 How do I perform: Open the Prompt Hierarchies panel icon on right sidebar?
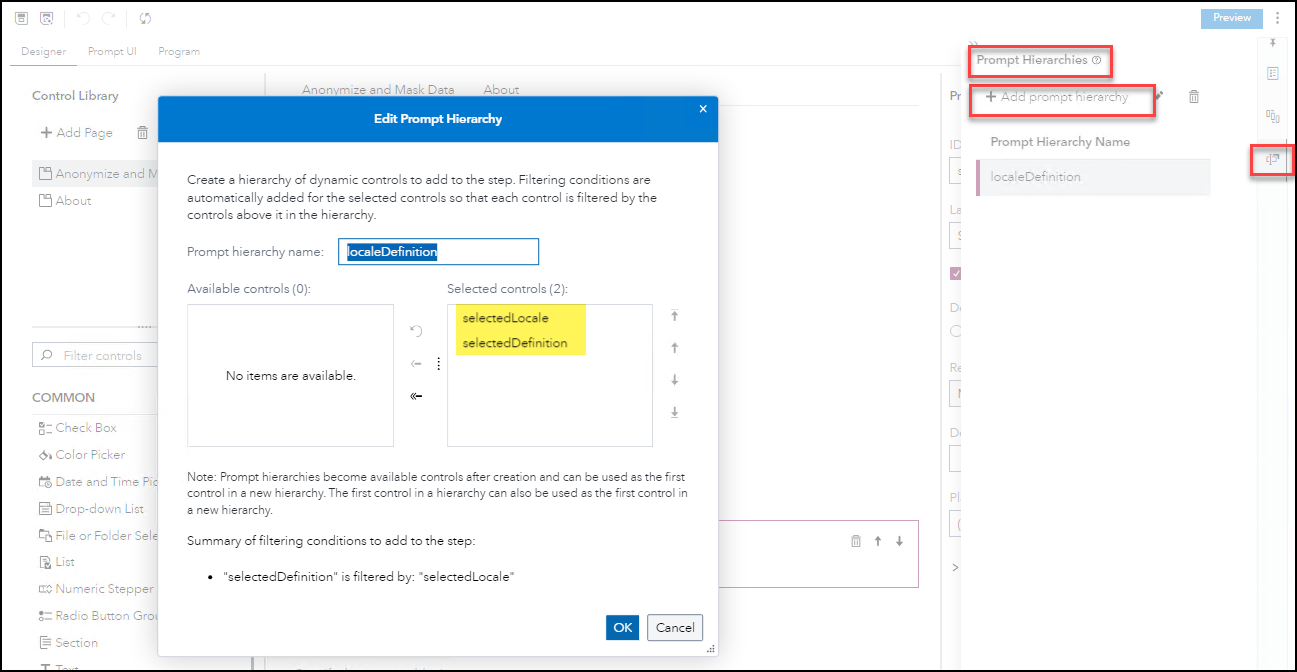tap(1272, 158)
